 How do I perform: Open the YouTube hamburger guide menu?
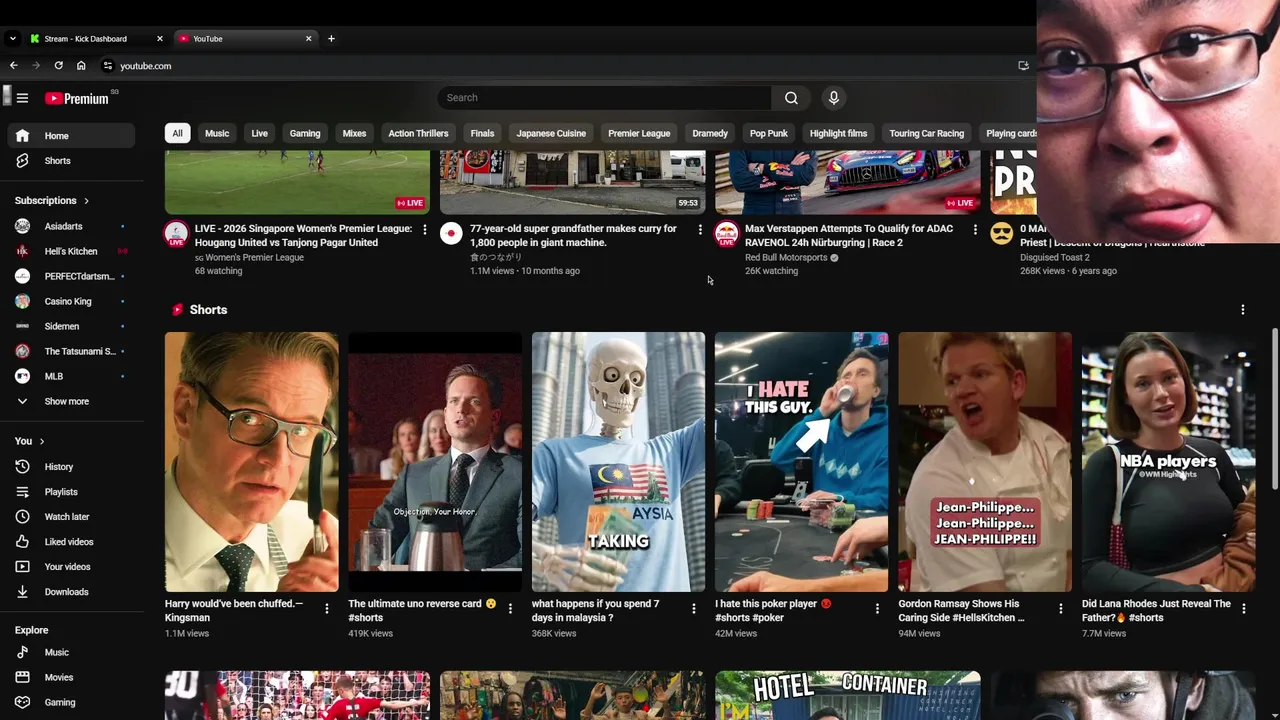[x=22, y=98]
